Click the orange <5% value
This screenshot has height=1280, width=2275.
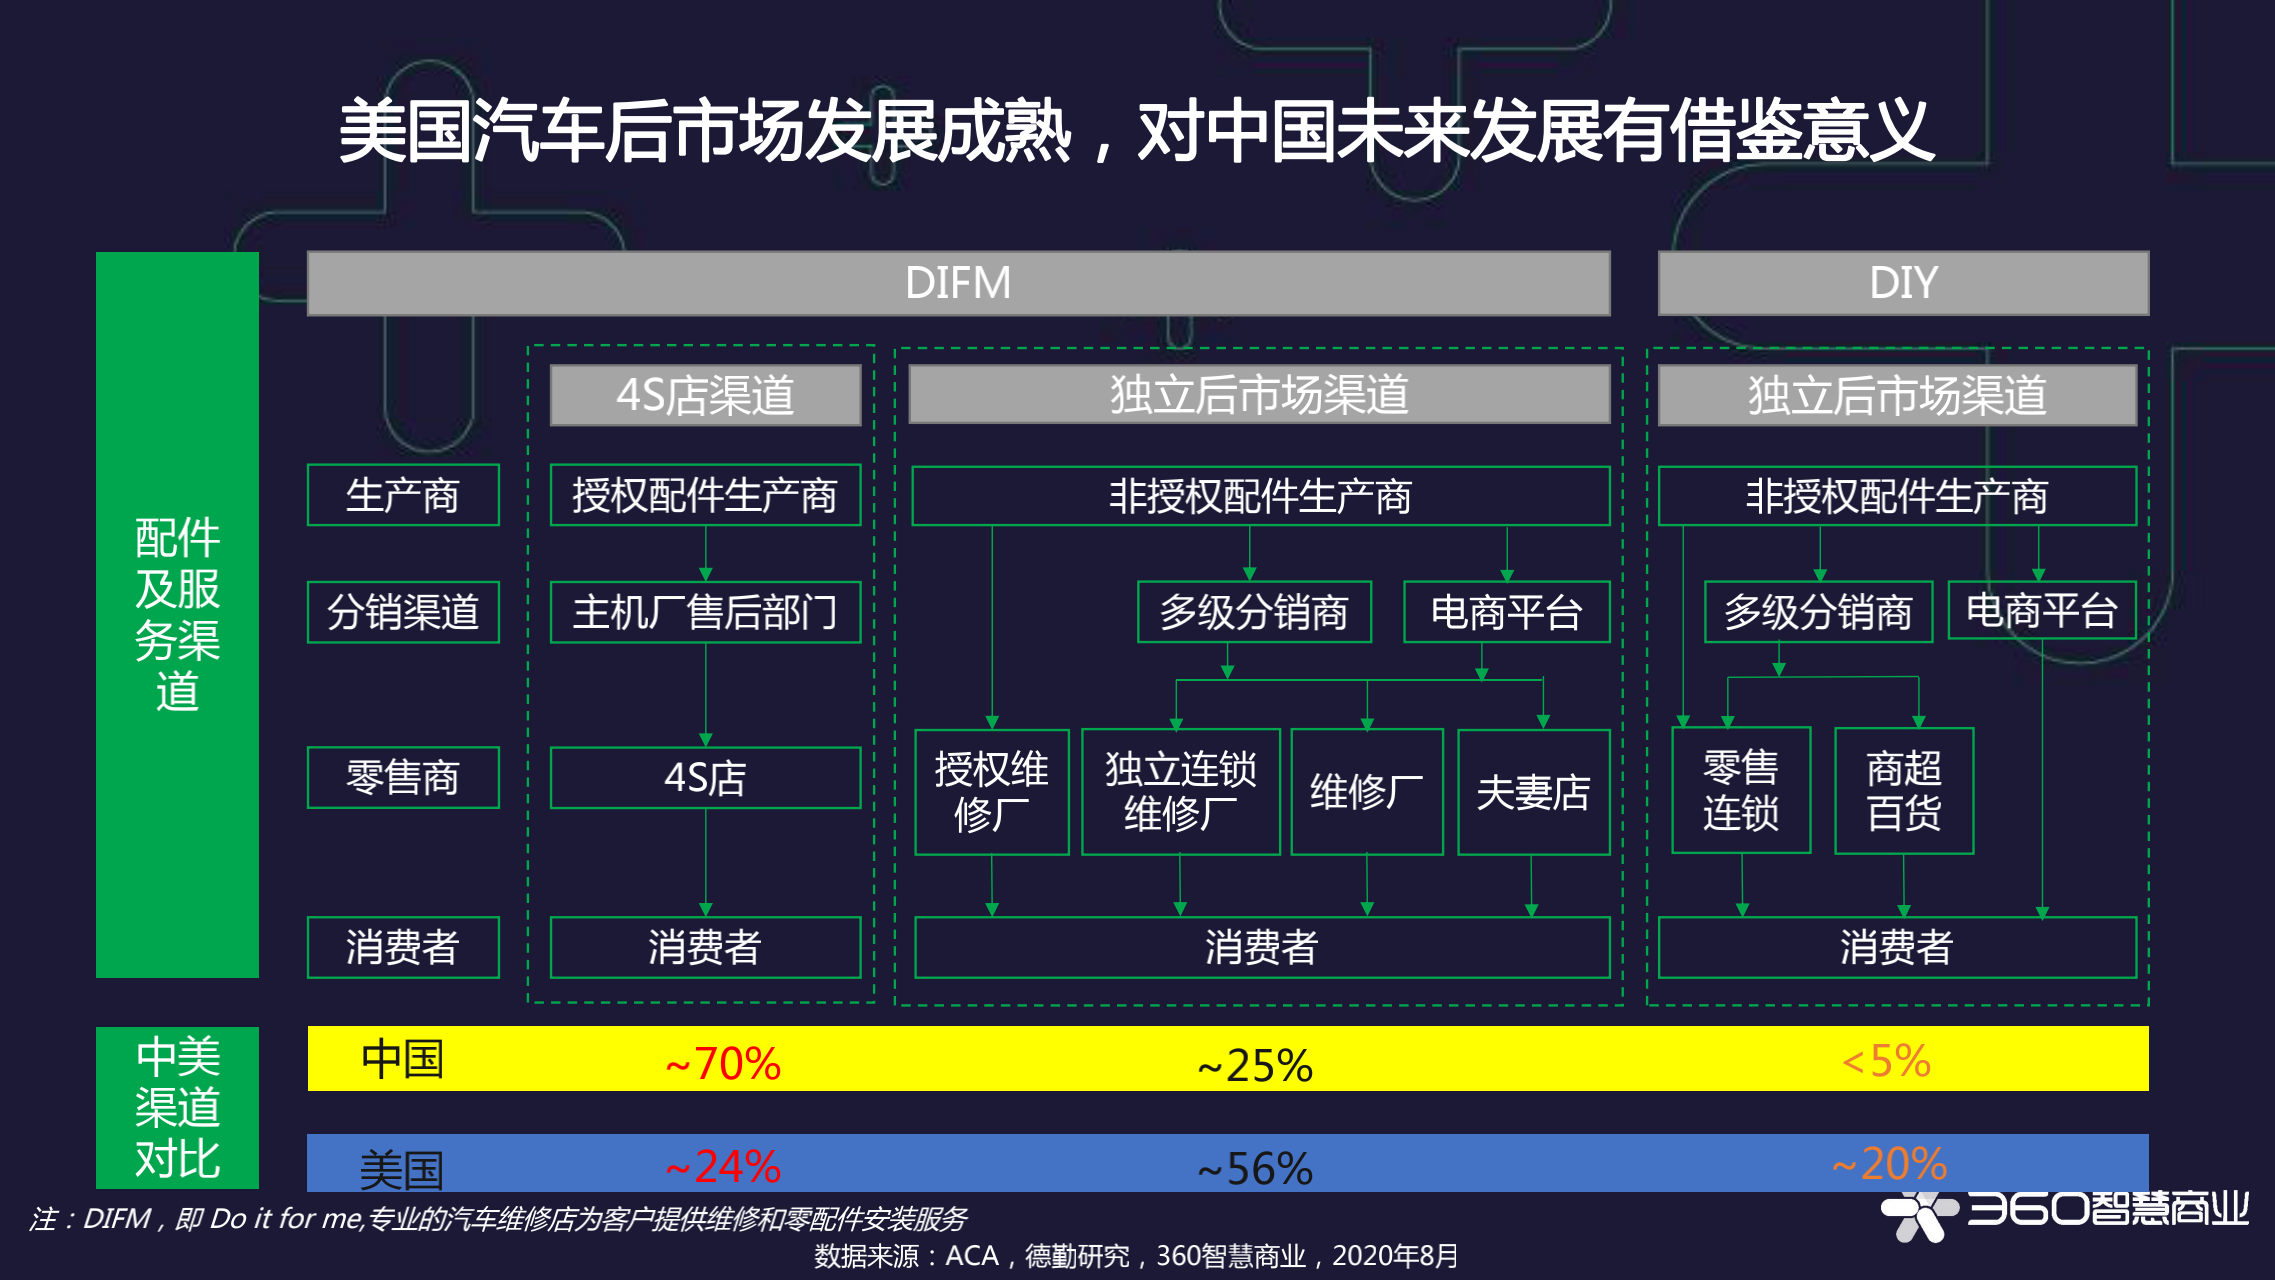[1886, 1061]
